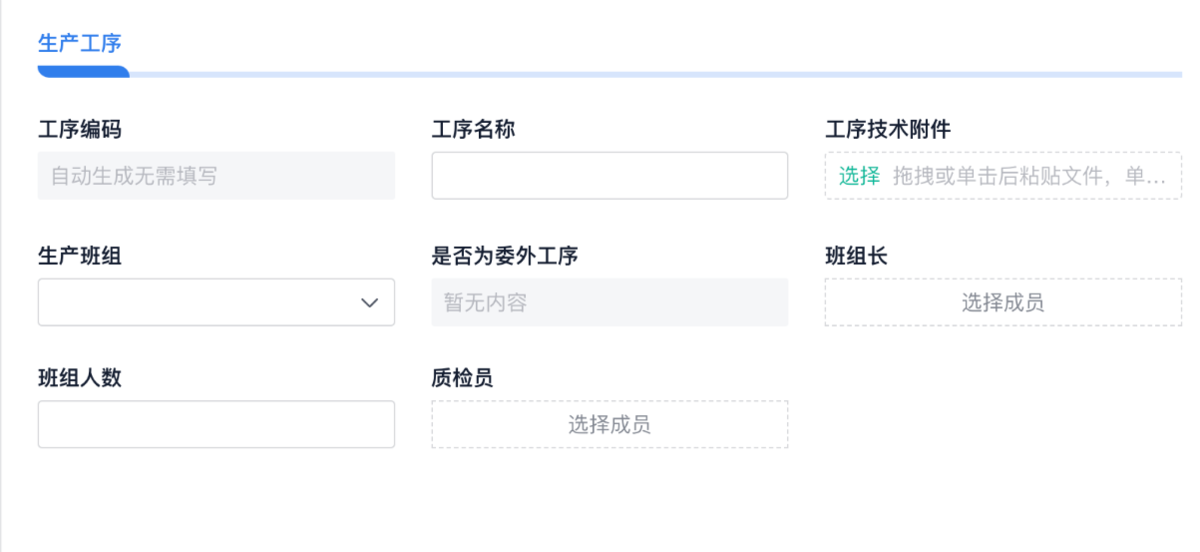Open the 生产班组 dropdown box
This screenshot has height=552, width=1200.
pyautogui.click(x=200, y=302)
